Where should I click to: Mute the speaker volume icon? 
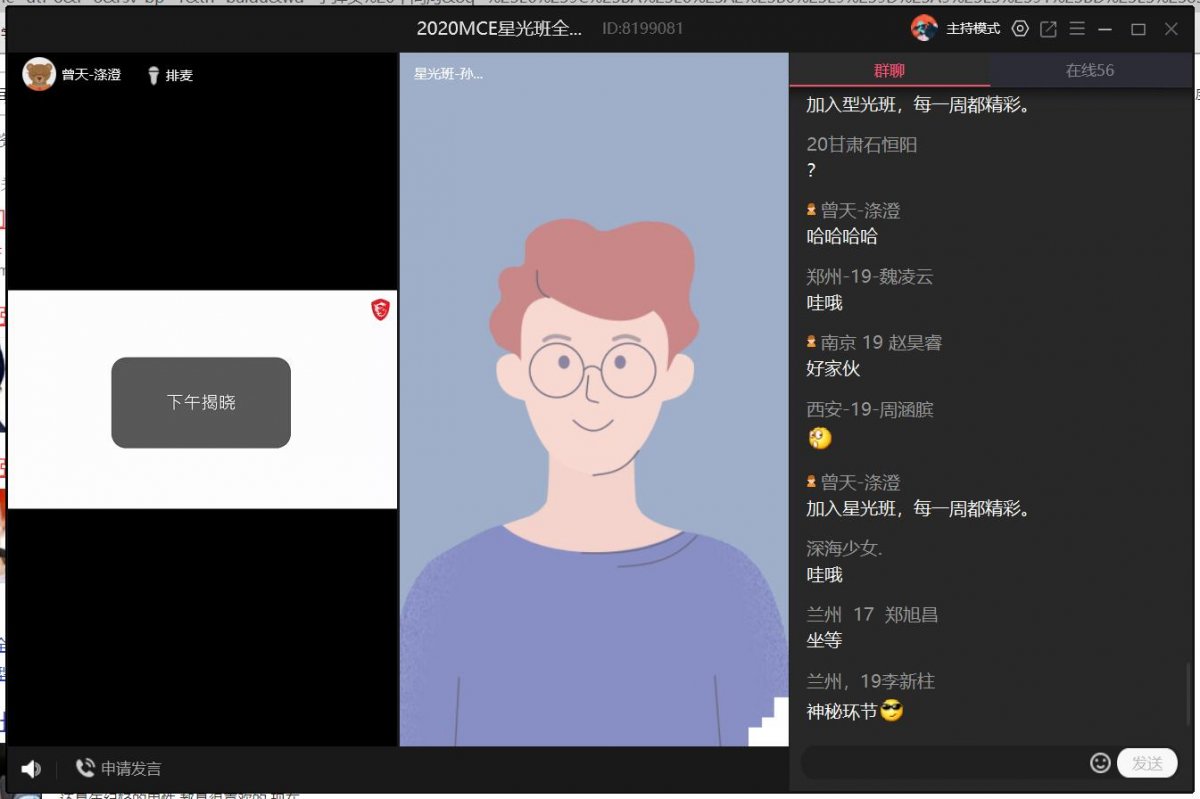(31, 768)
